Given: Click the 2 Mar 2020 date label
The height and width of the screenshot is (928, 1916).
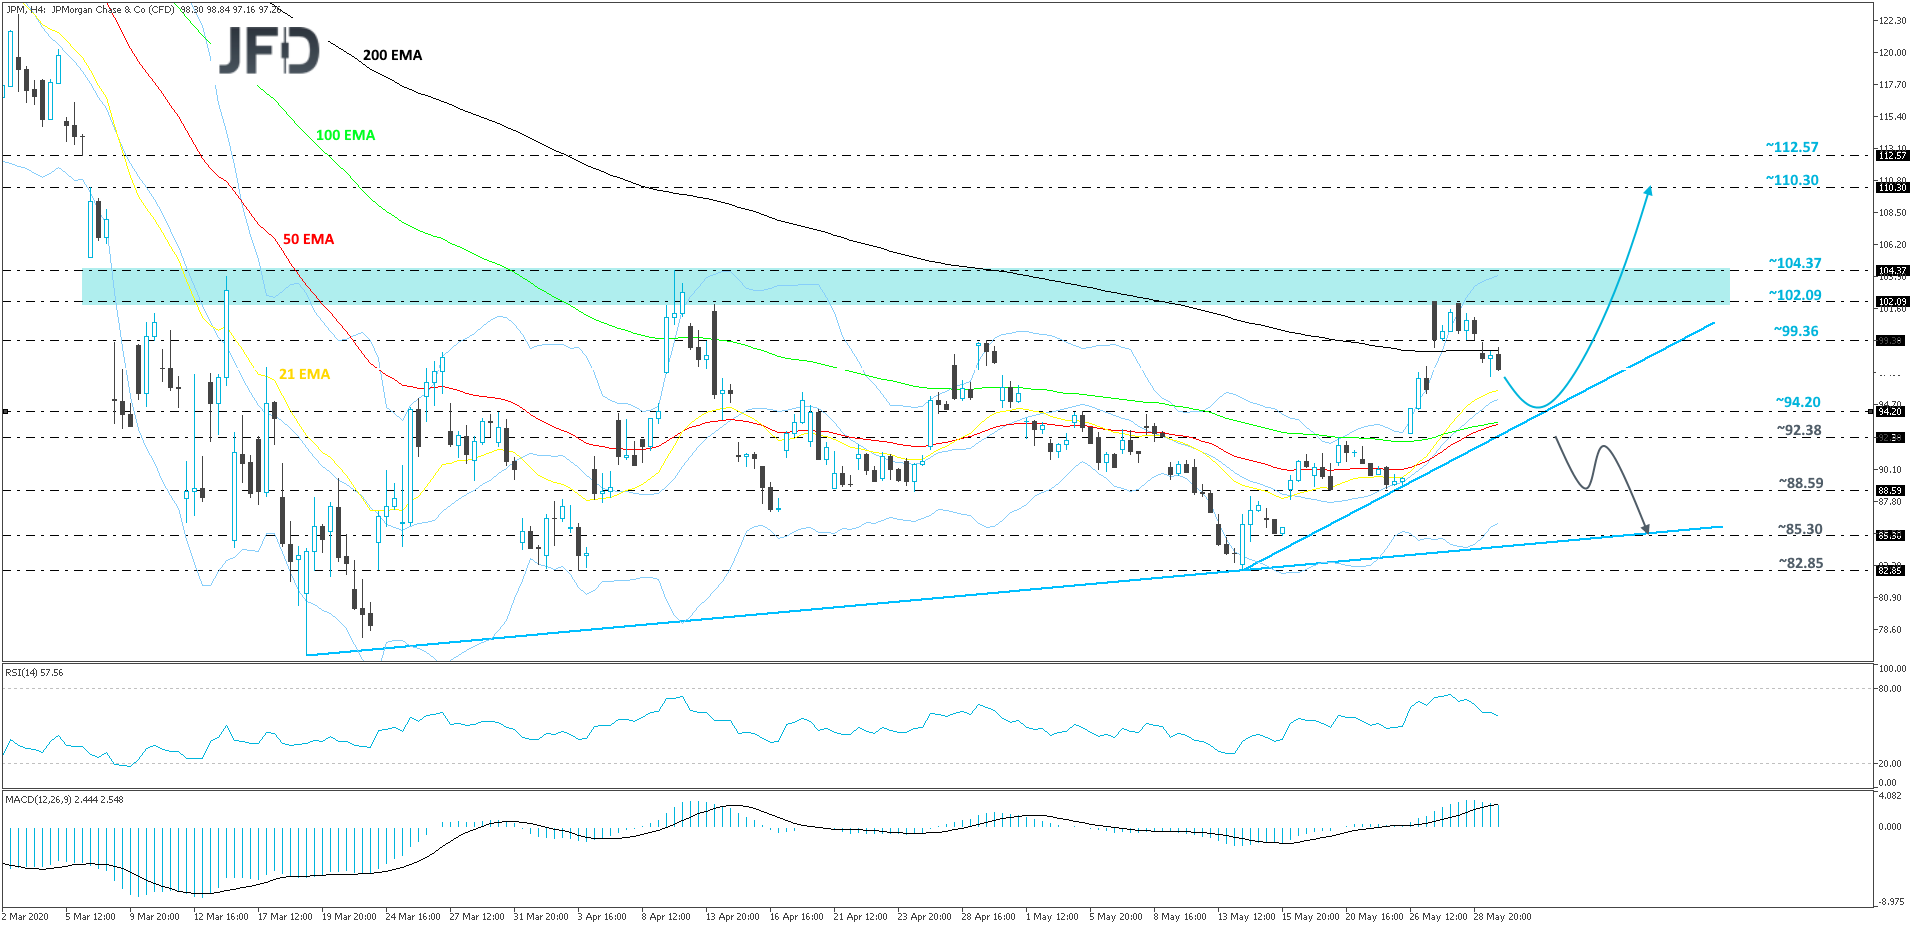Looking at the screenshot, I should click(x=26, y=916).
